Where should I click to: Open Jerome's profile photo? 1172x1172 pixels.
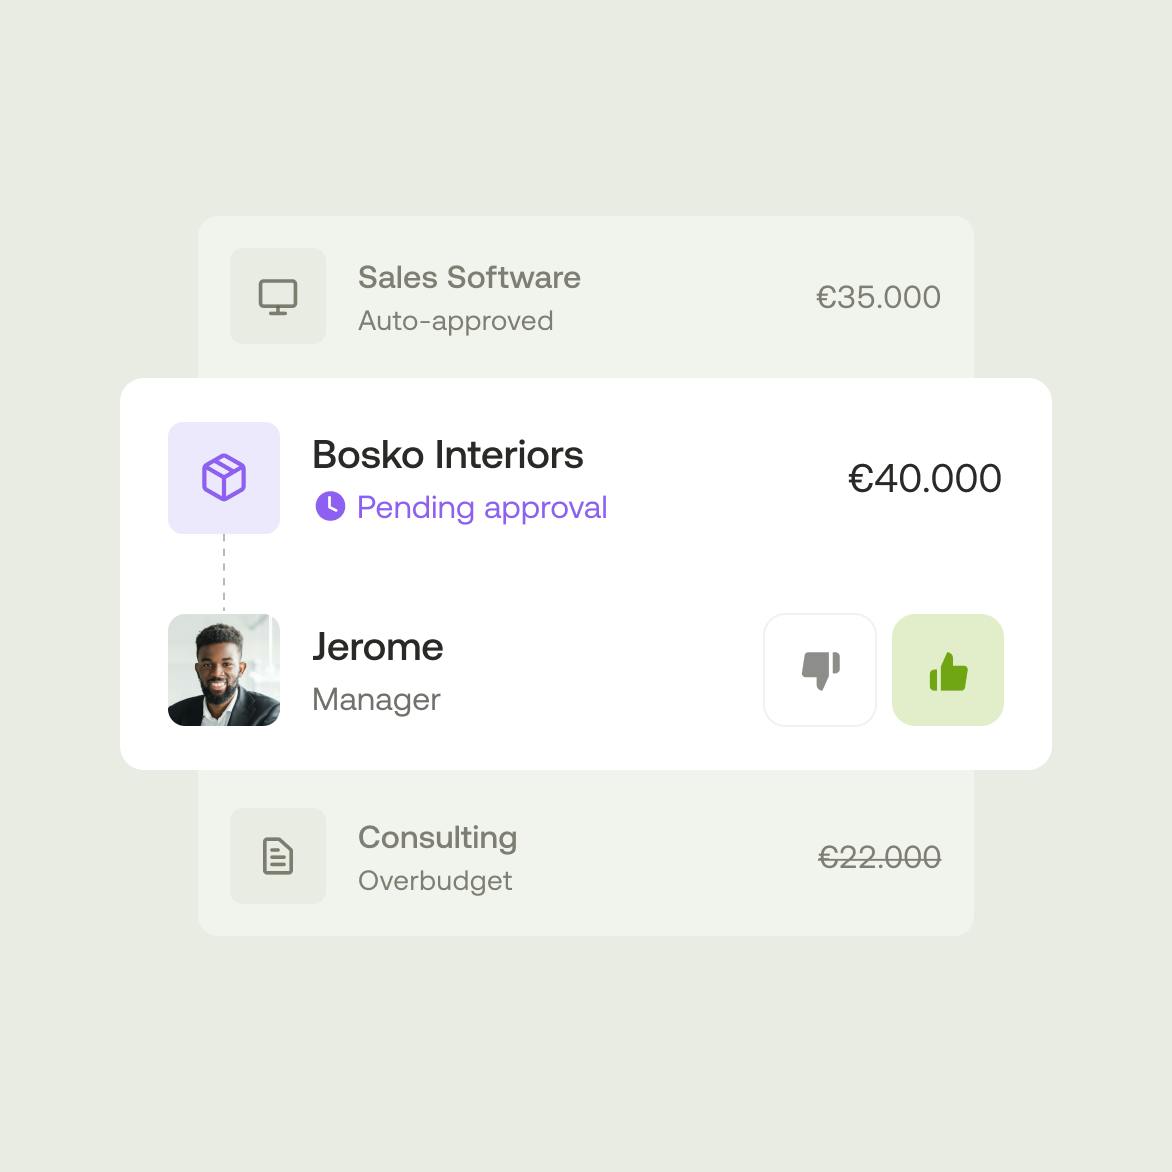pyautogui.click(x=224, y=670)
